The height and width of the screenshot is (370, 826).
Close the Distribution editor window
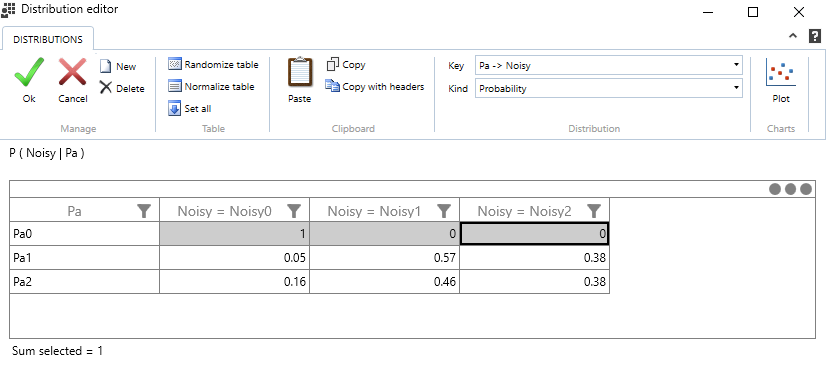pyautogui.click(x=799, y=12)
